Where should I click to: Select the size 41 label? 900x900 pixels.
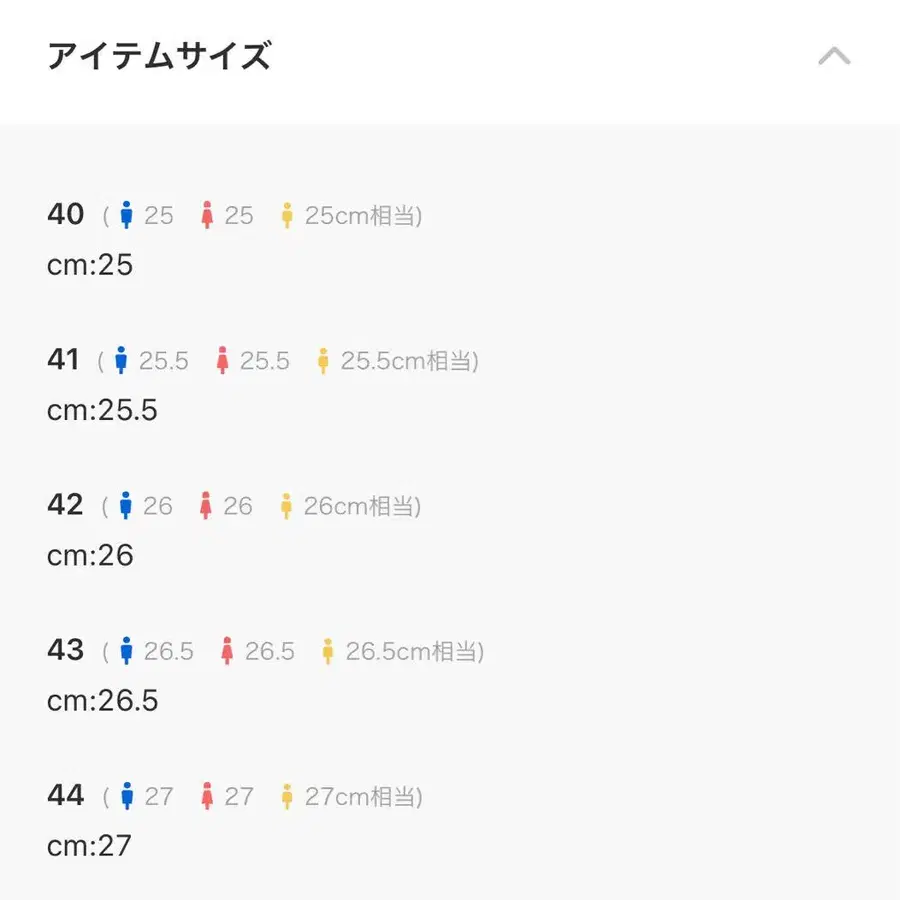pyautogui.click(x=63, y=360)
